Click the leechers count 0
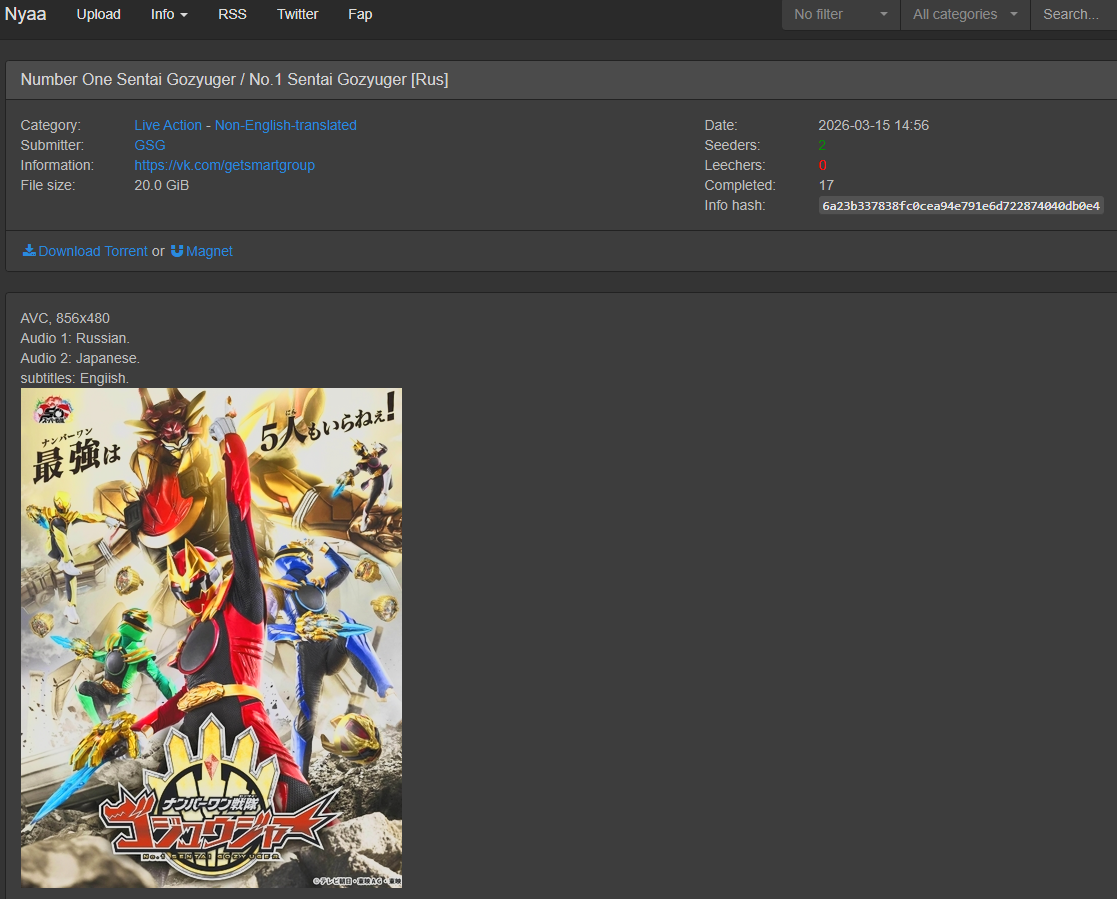Screen dimensions: 1117x899 pyautogui.click(x=823, y=165)
